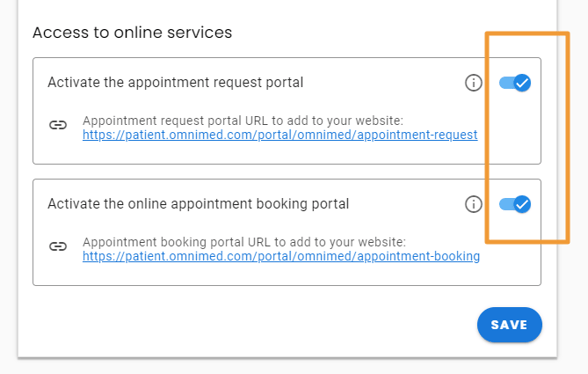Click chain link icon beside appointment request URL
Image resolution: width=588 pixels, height=374 pixels.
click(58, 125)
